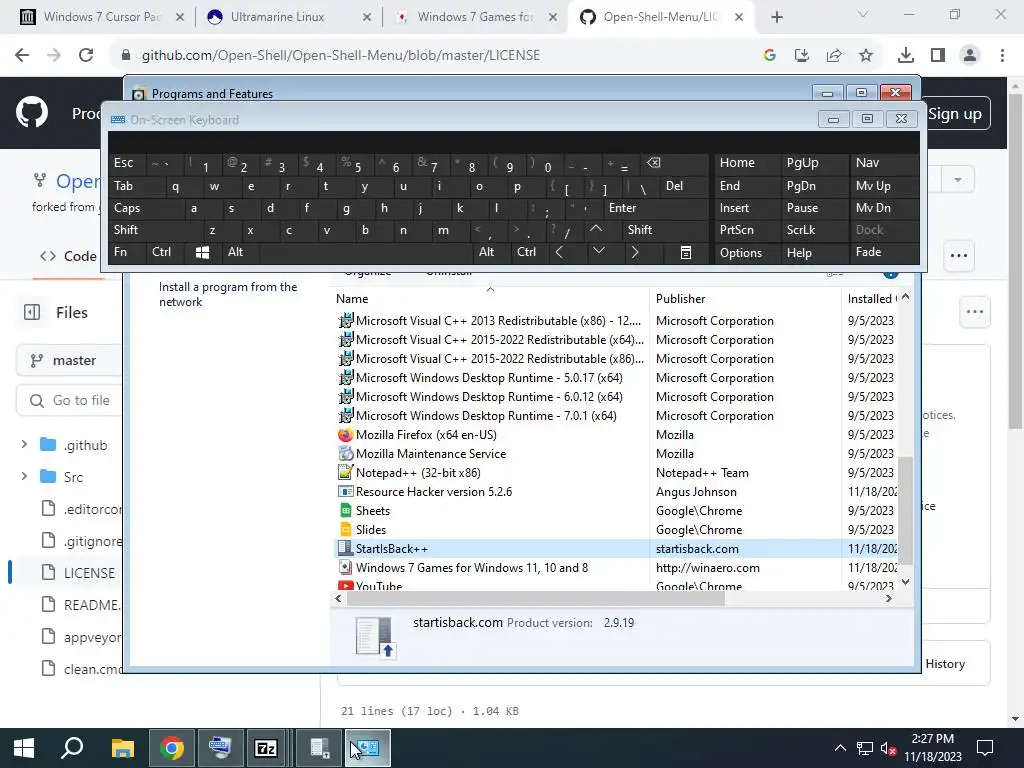Viewport: 1024px width, 768px height.
Task: Click the muted volume tray icon
Action: tap(888, 748)
